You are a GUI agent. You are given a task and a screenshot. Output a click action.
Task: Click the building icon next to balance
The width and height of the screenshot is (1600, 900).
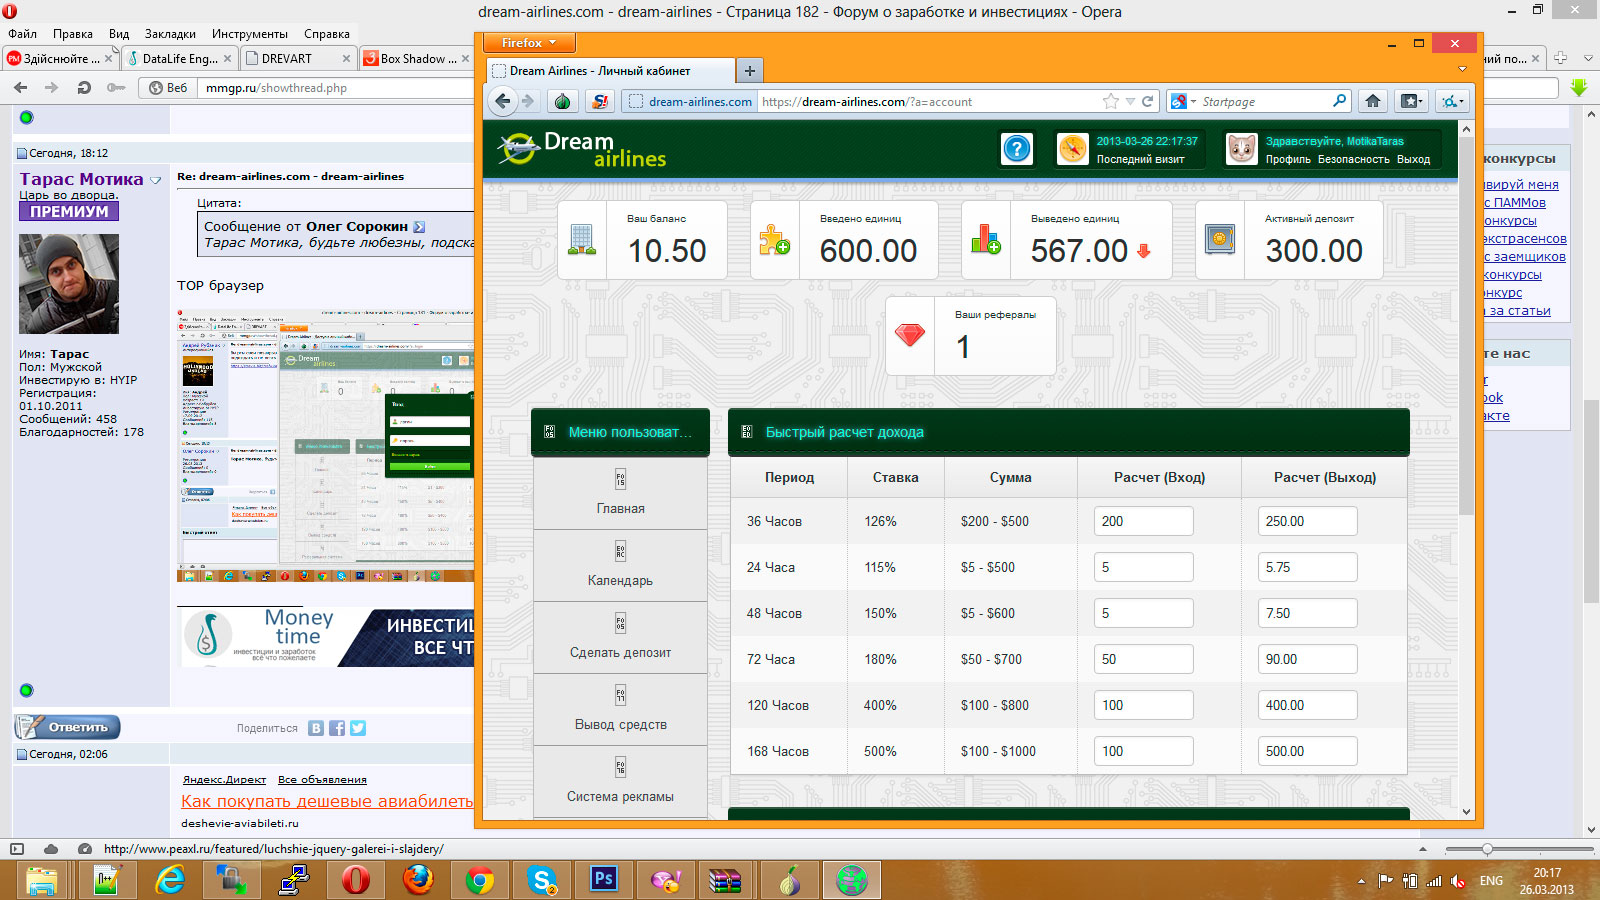pyautogui.click(x=582, y=239)
